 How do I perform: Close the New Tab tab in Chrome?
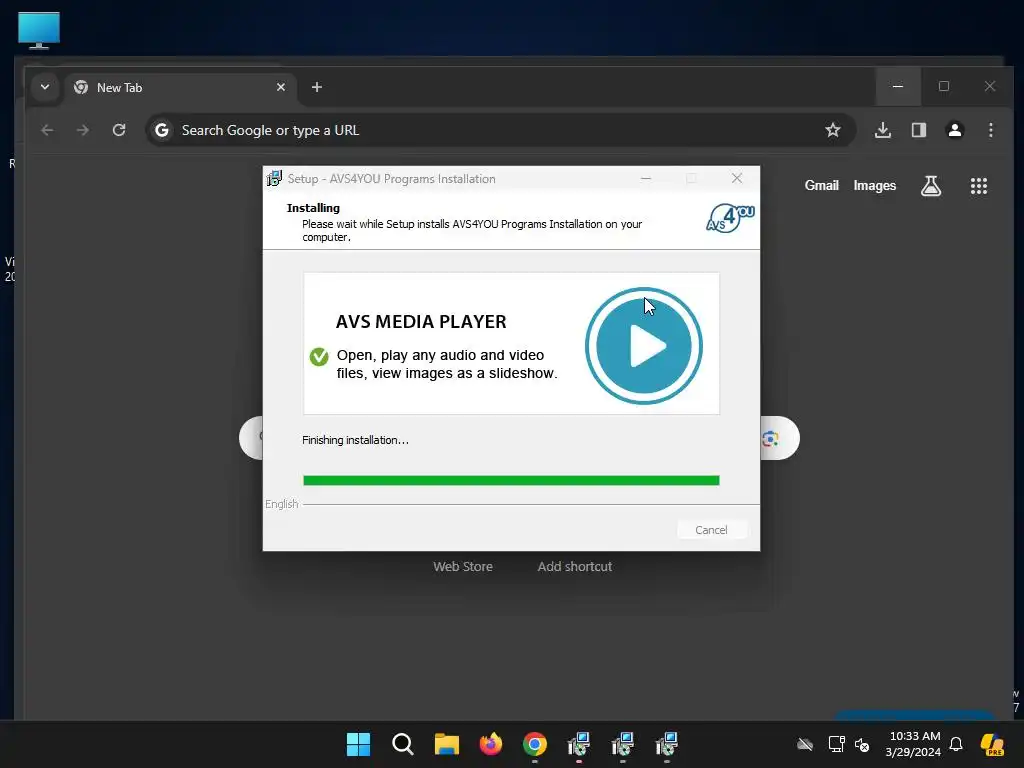(281, 87)
